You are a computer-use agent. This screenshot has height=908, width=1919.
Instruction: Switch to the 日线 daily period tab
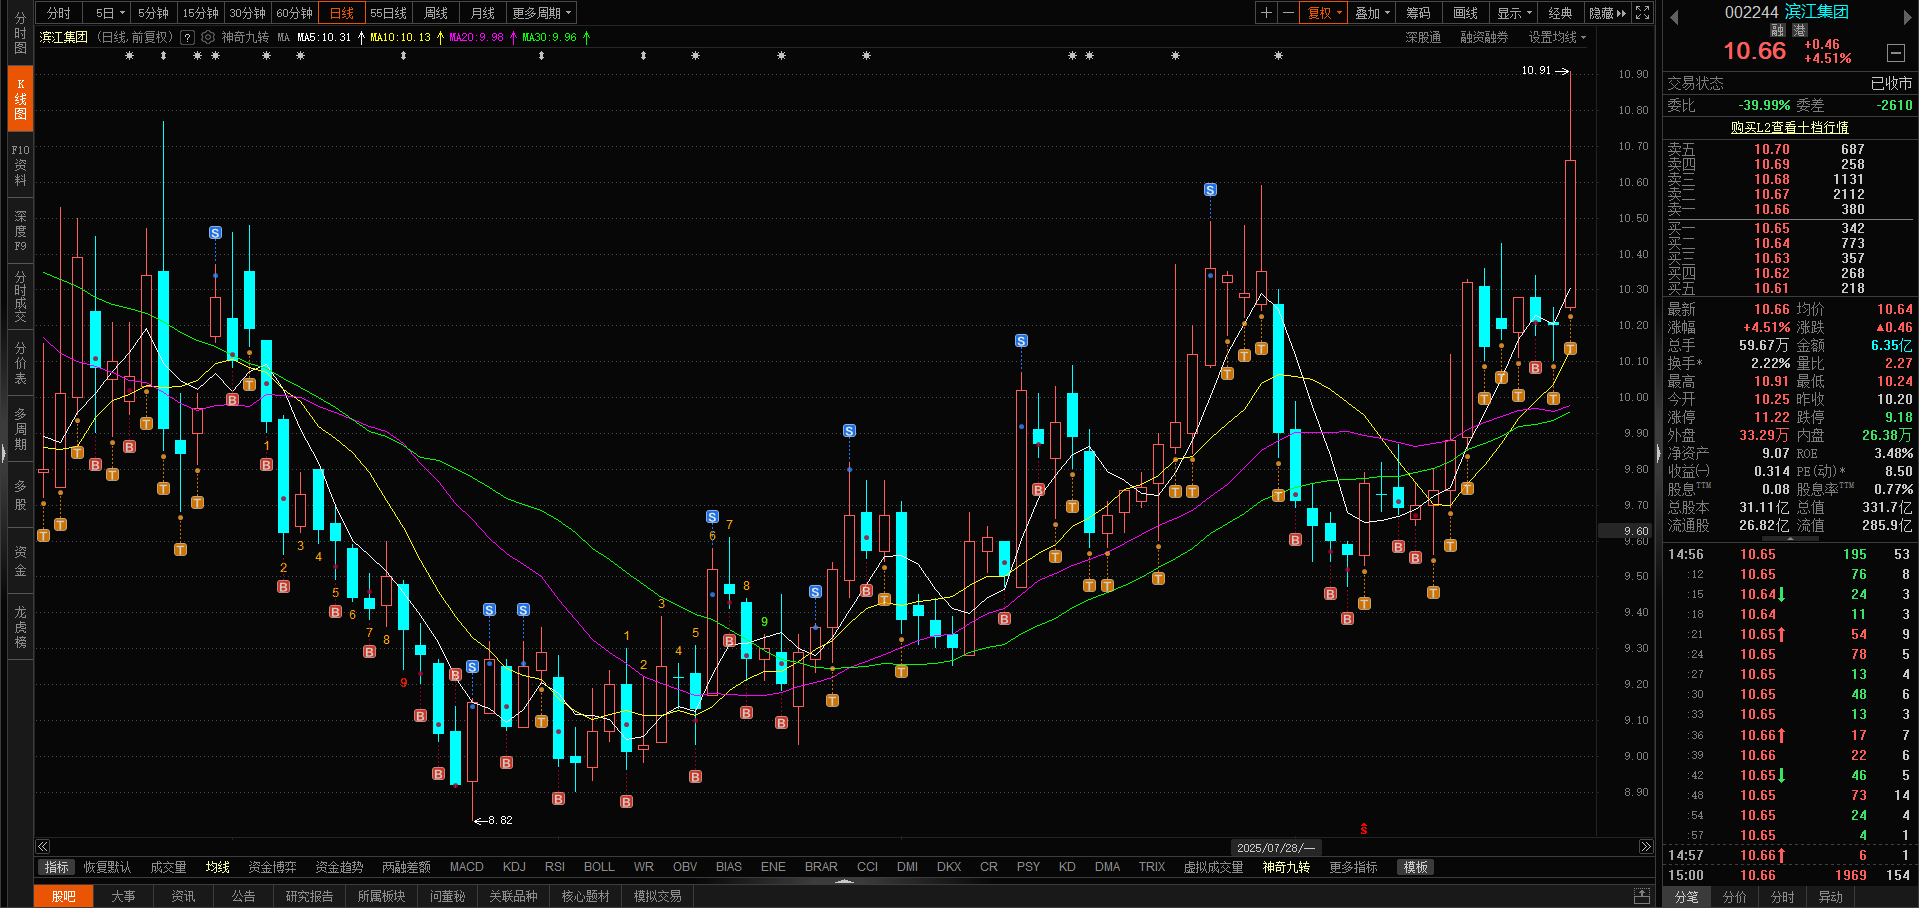(342, 13)
